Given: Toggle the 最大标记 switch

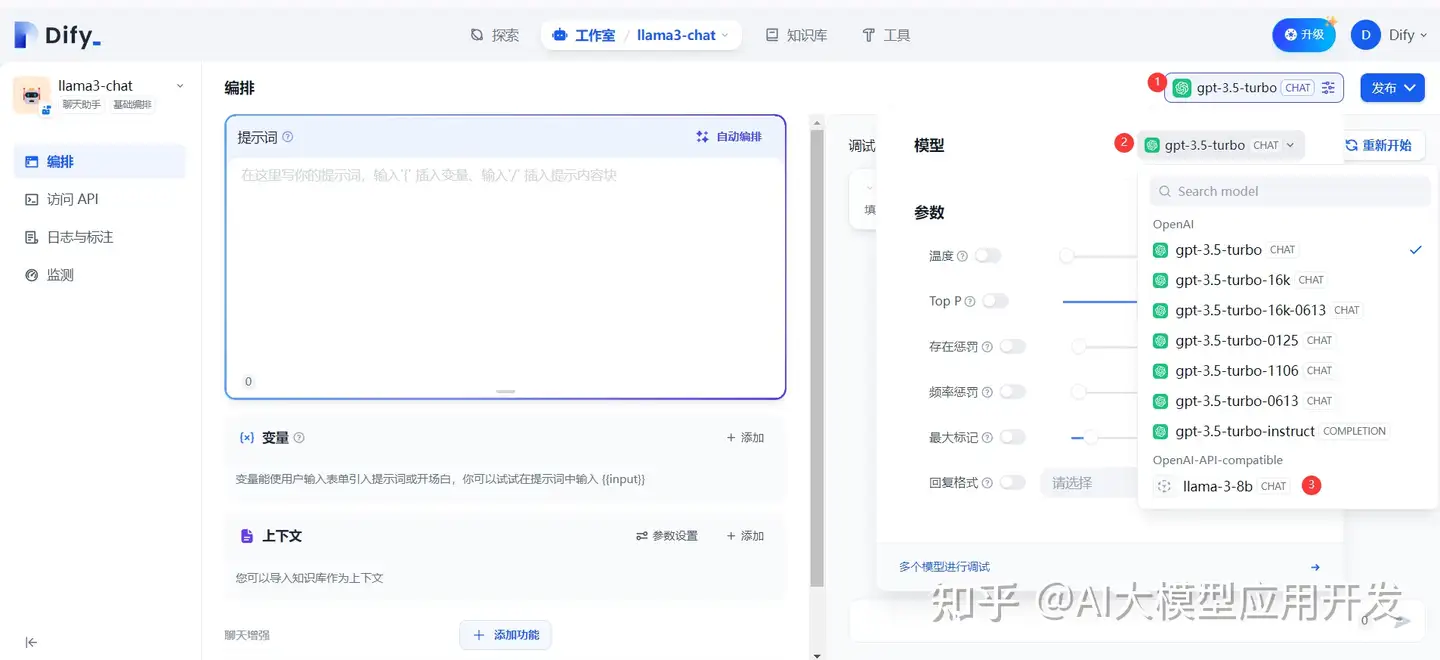Looking at the screenshot, I should point(1013,437).
